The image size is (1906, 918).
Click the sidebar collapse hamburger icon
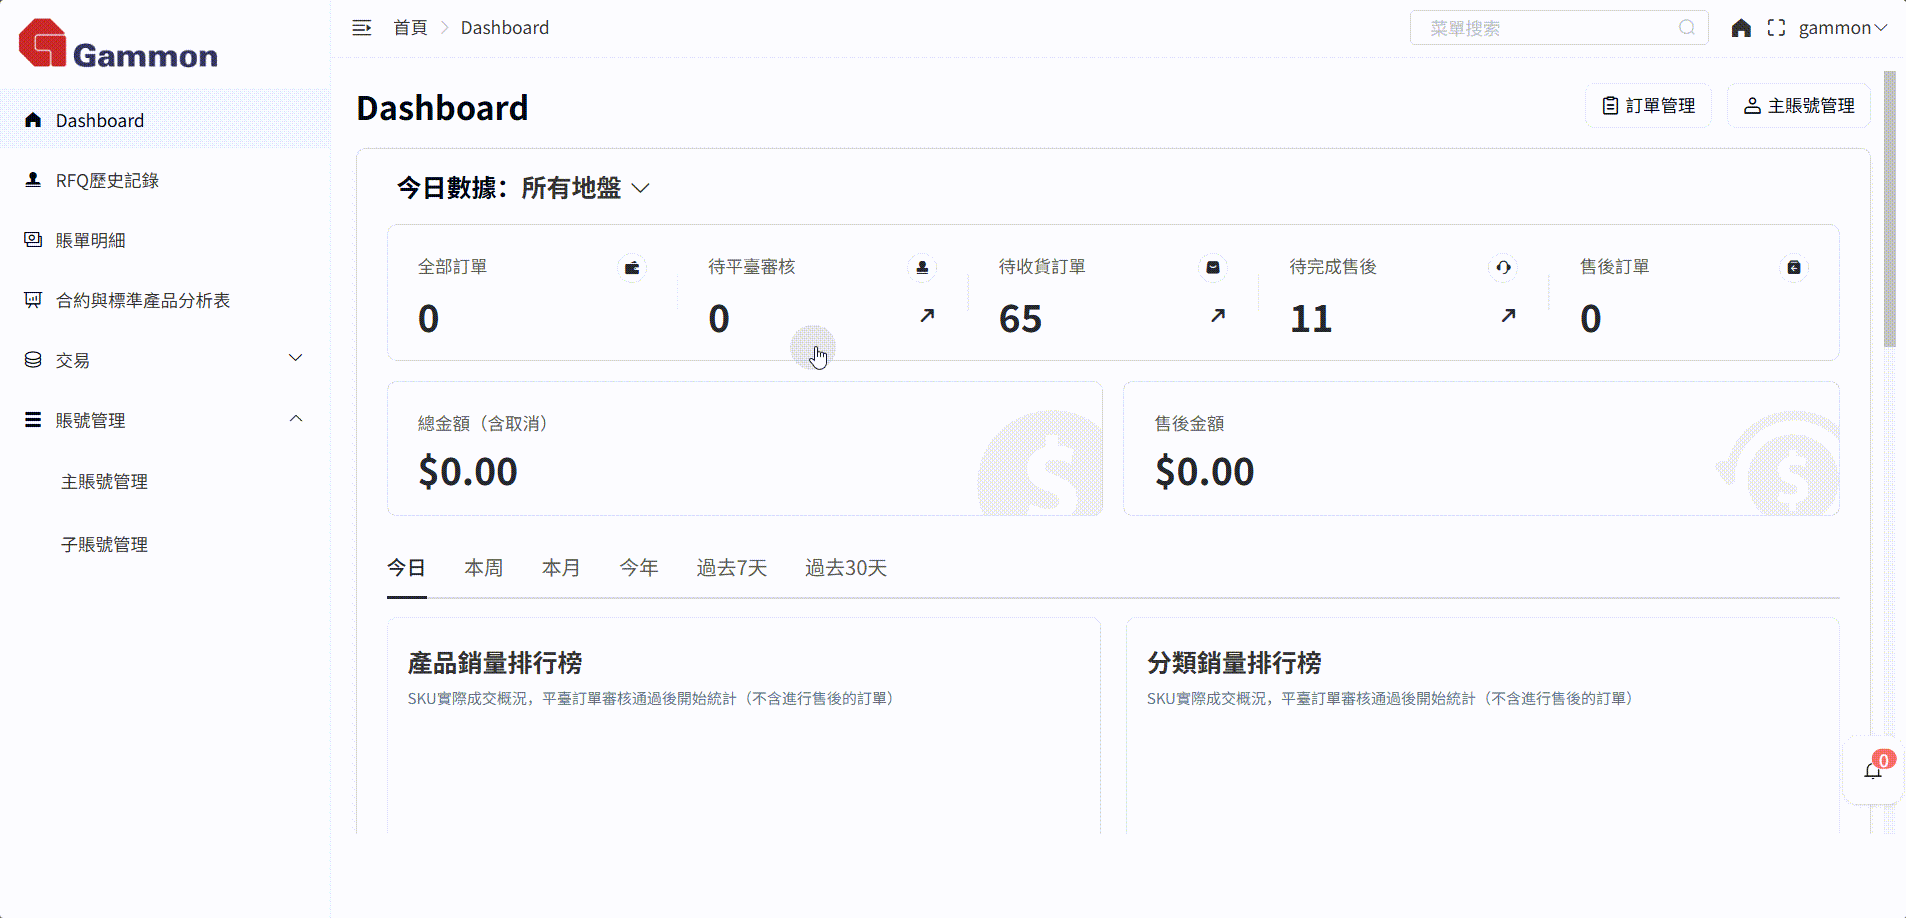point(362,28)
